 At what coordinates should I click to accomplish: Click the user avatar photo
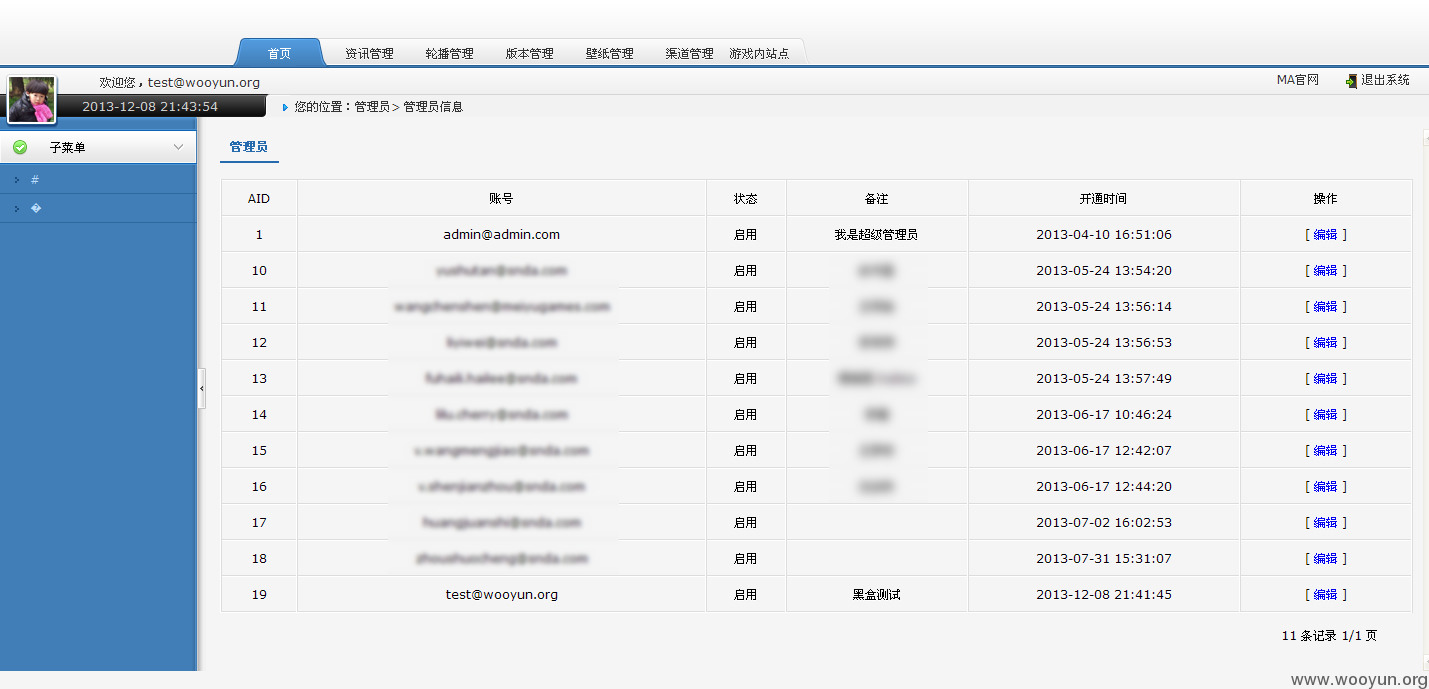[x=32, y=100]
